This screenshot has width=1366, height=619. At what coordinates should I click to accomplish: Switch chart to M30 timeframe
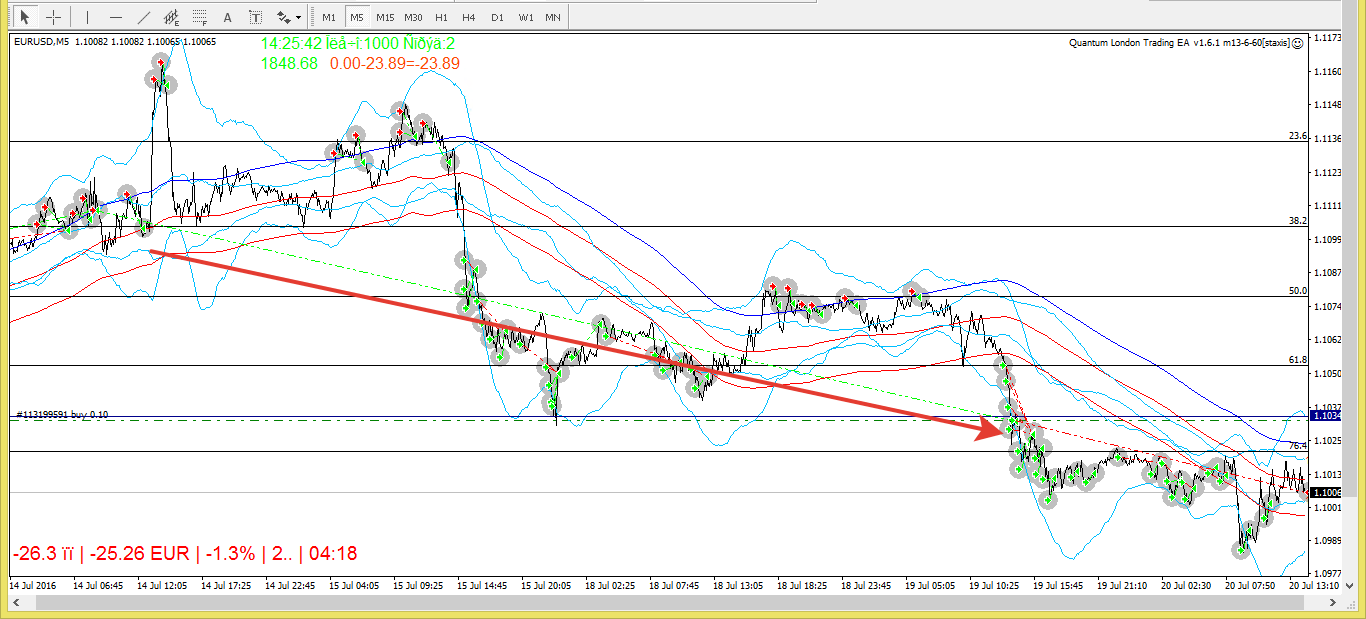tap(414, 17)
